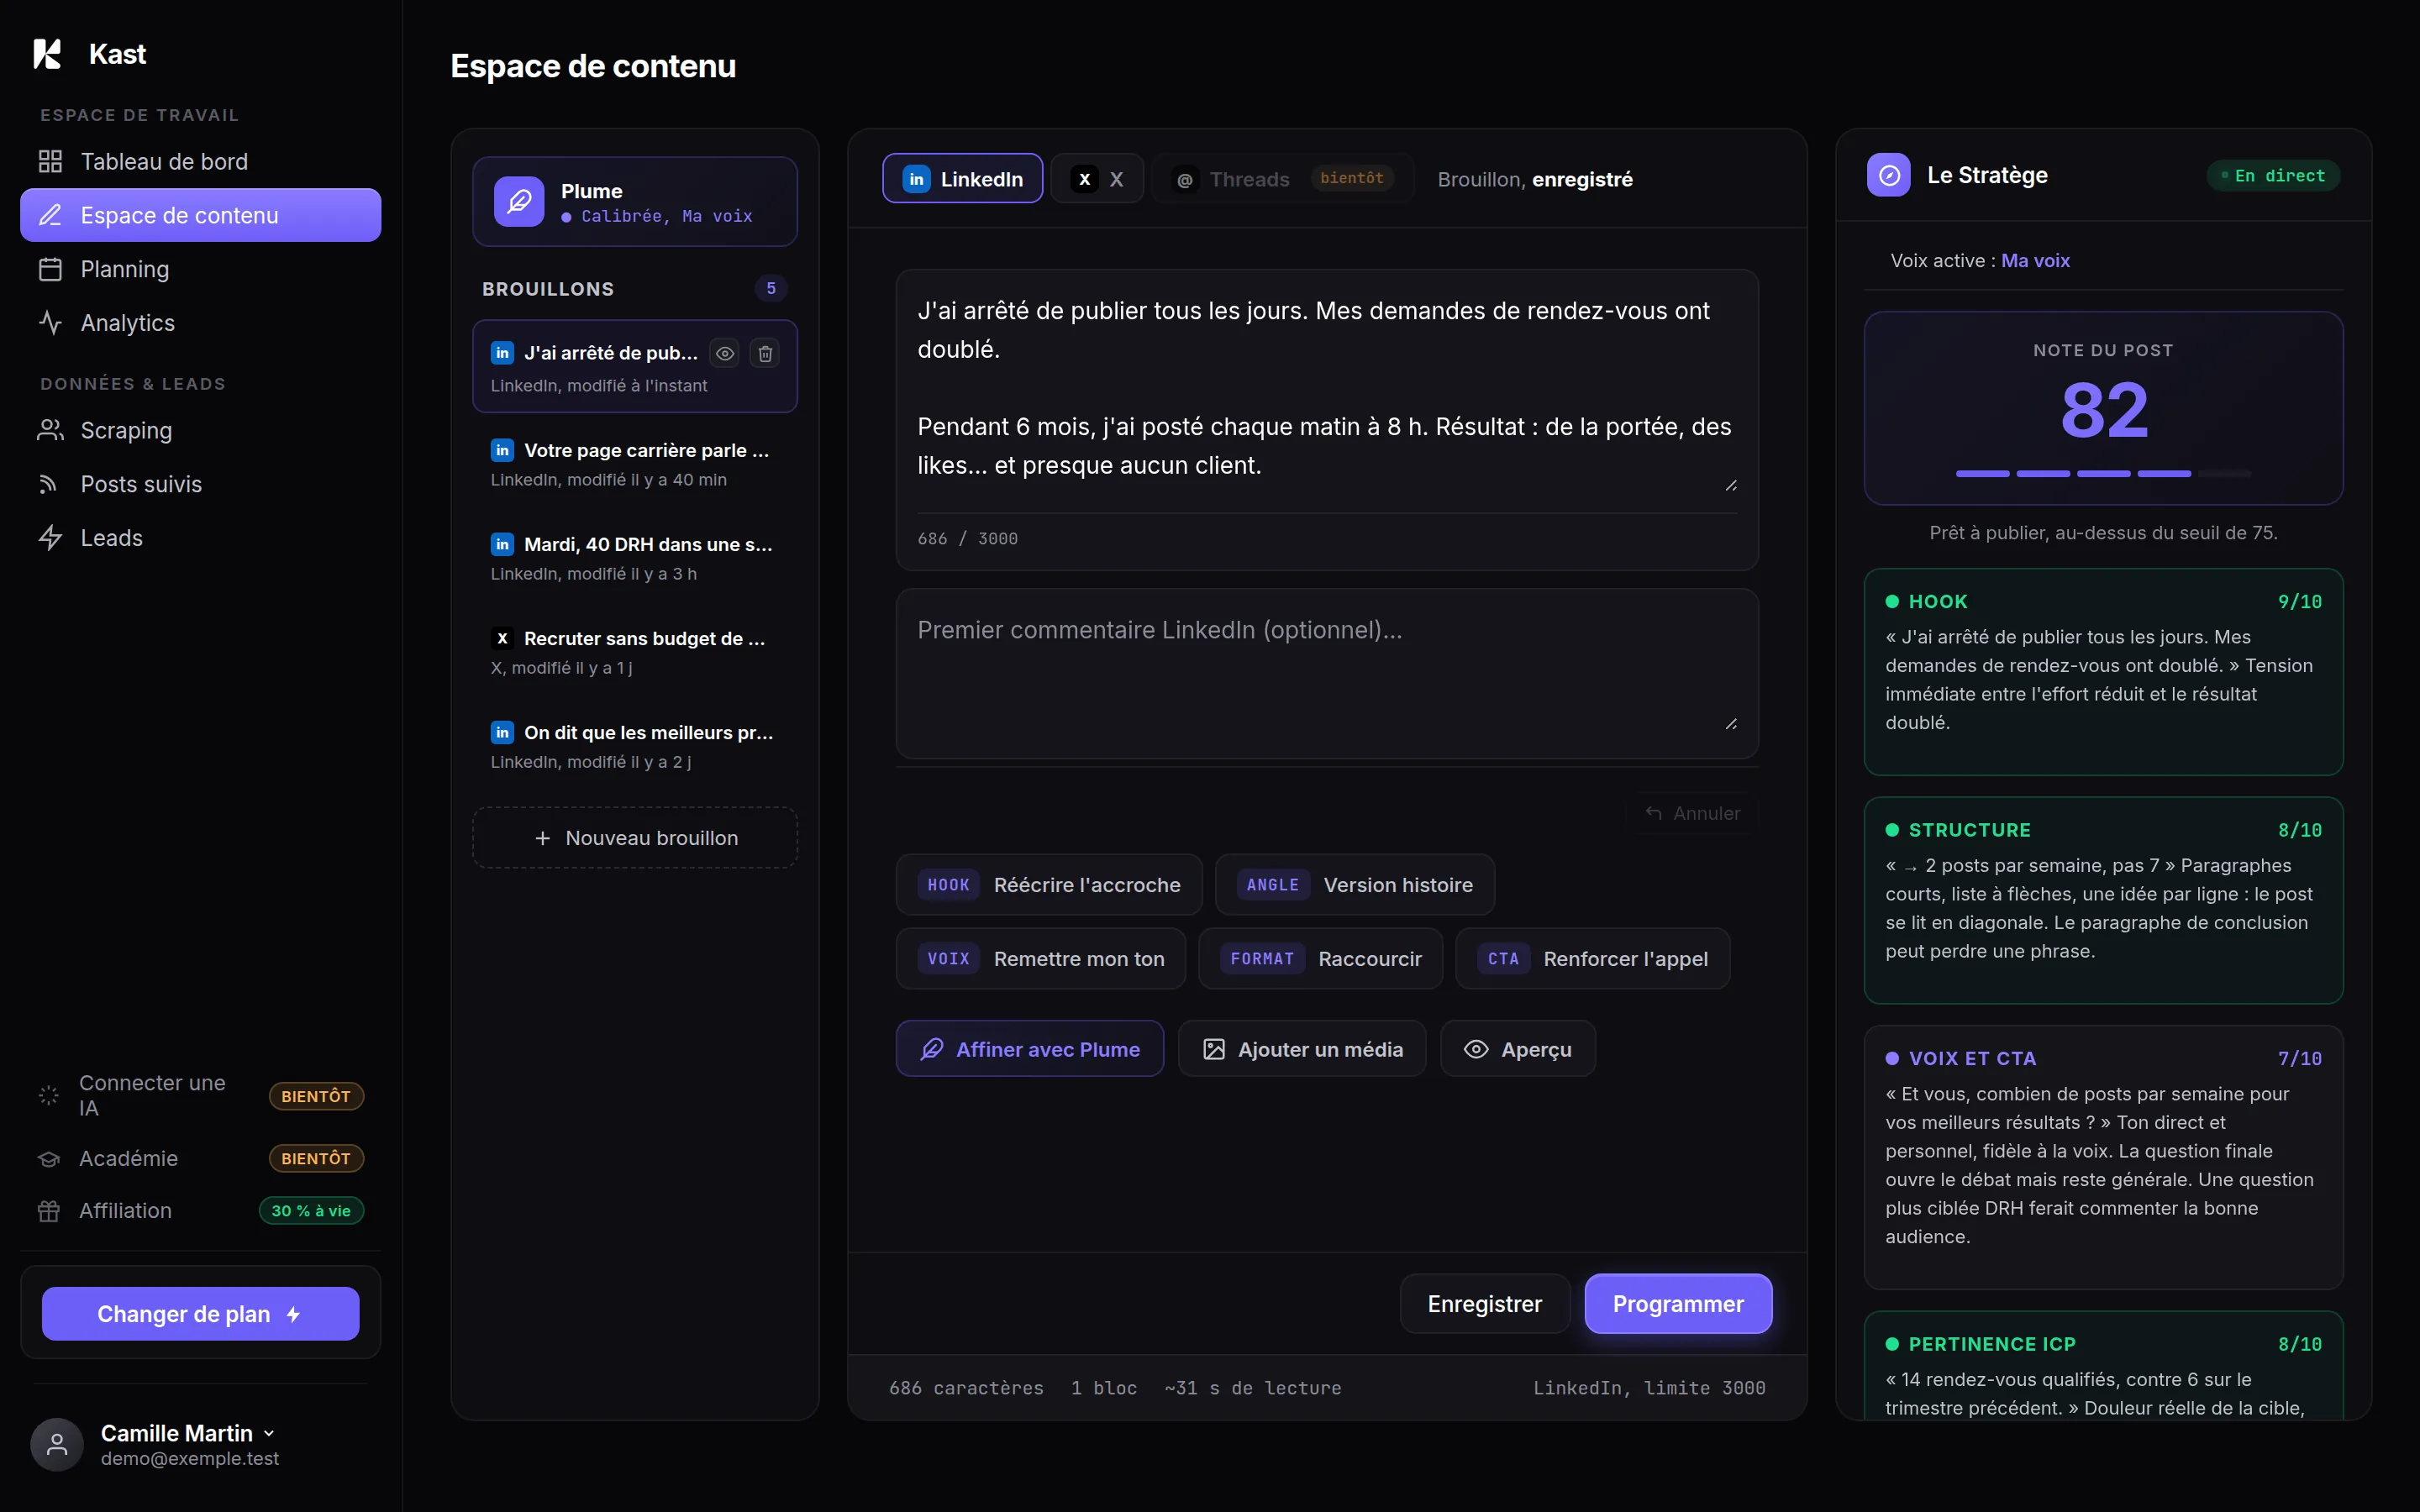Click the post score progress bar
This screenshot has width=2420, height=1512.
coord(2103,473)
